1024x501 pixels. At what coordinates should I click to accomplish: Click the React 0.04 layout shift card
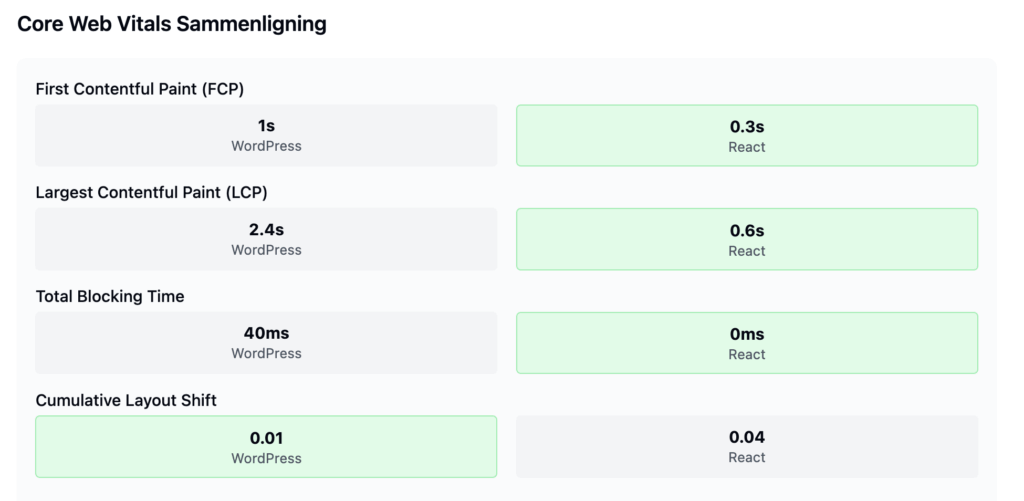[747, 447]
